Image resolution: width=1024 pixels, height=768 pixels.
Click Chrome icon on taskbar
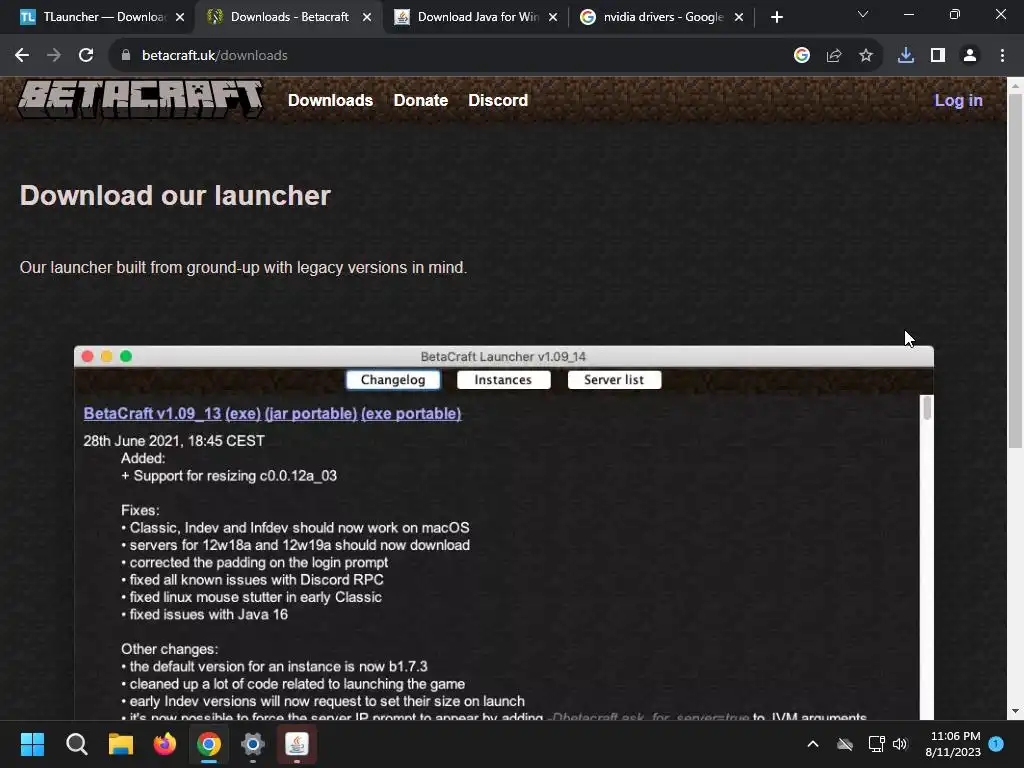coord(209,744)
